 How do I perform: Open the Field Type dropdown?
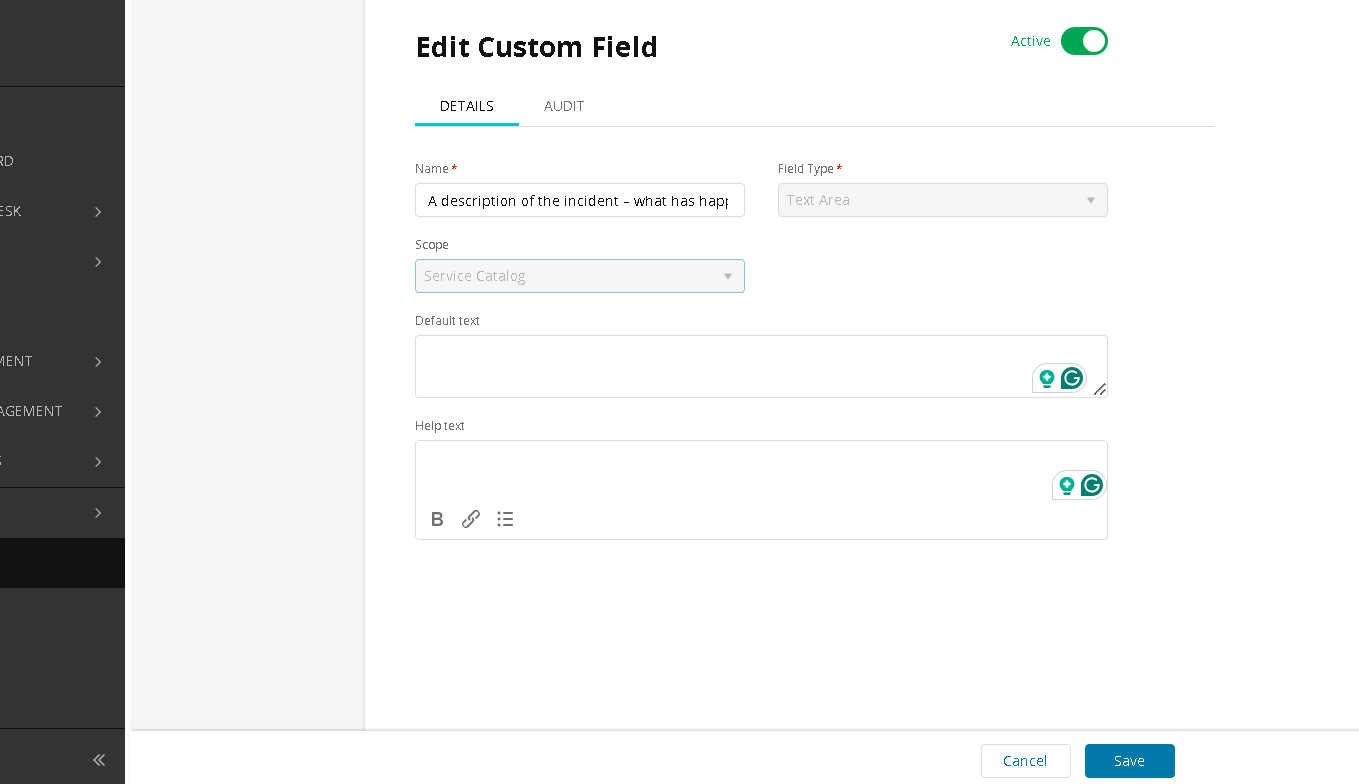click(942, 200)
